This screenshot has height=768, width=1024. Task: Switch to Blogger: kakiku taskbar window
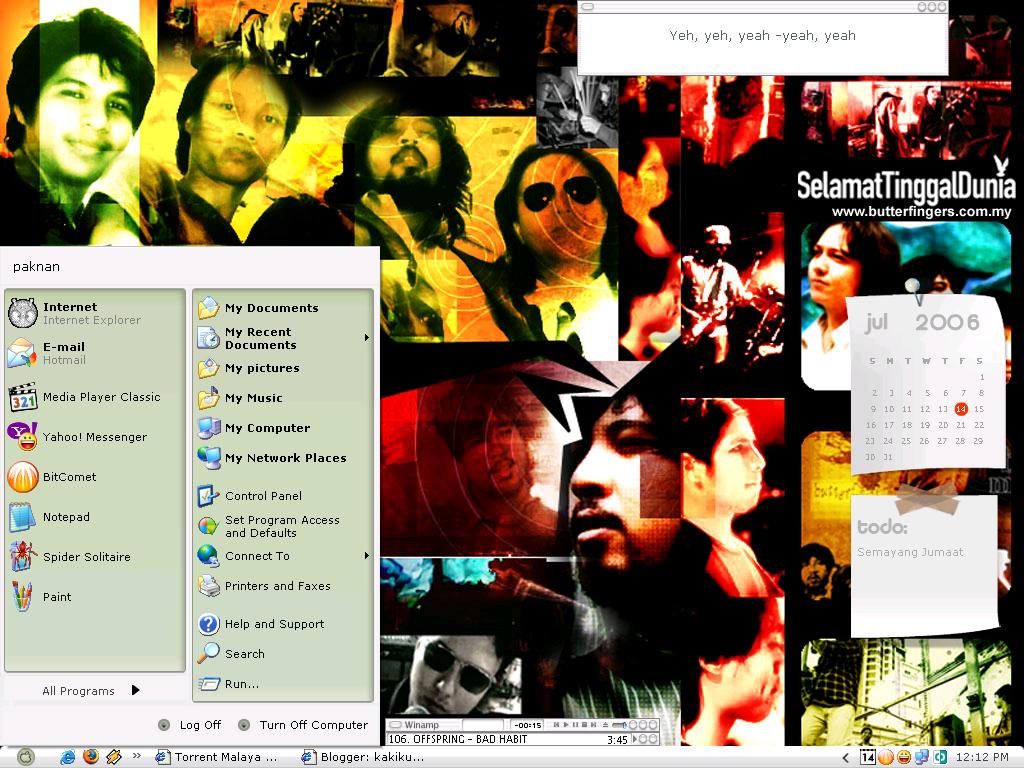coord(362,757)
